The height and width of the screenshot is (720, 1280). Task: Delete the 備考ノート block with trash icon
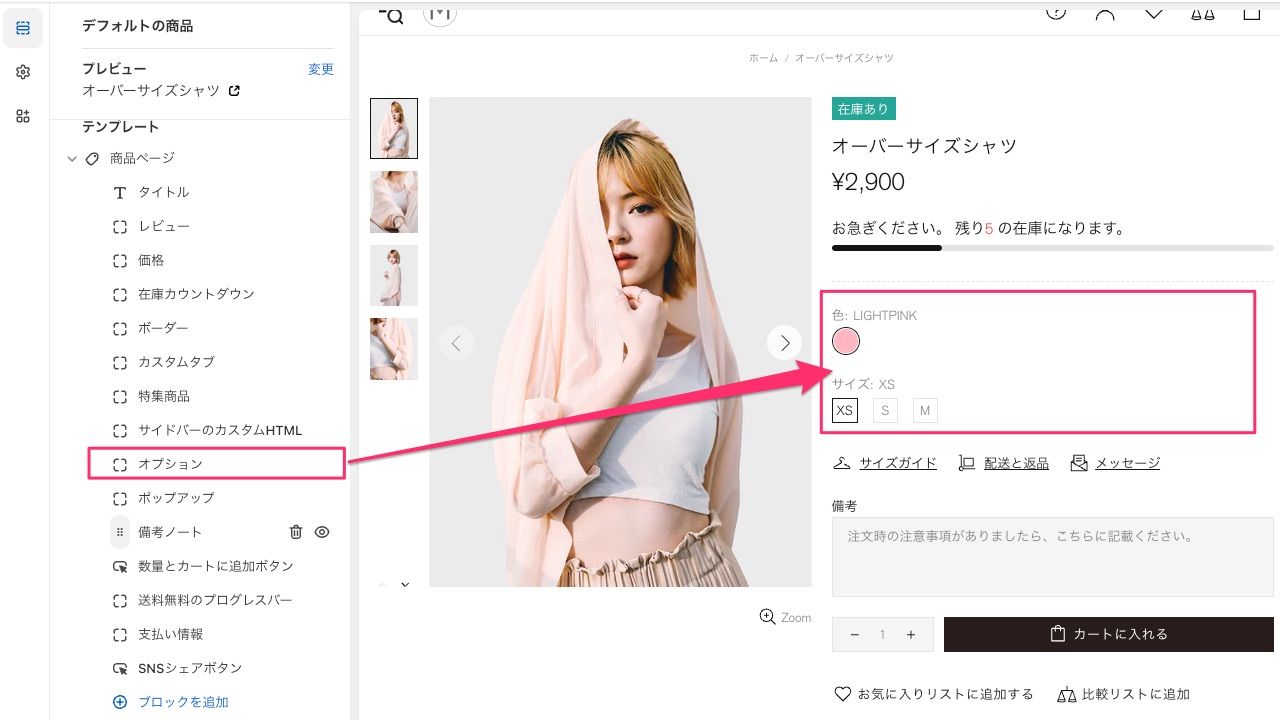[x=296, y=532]
